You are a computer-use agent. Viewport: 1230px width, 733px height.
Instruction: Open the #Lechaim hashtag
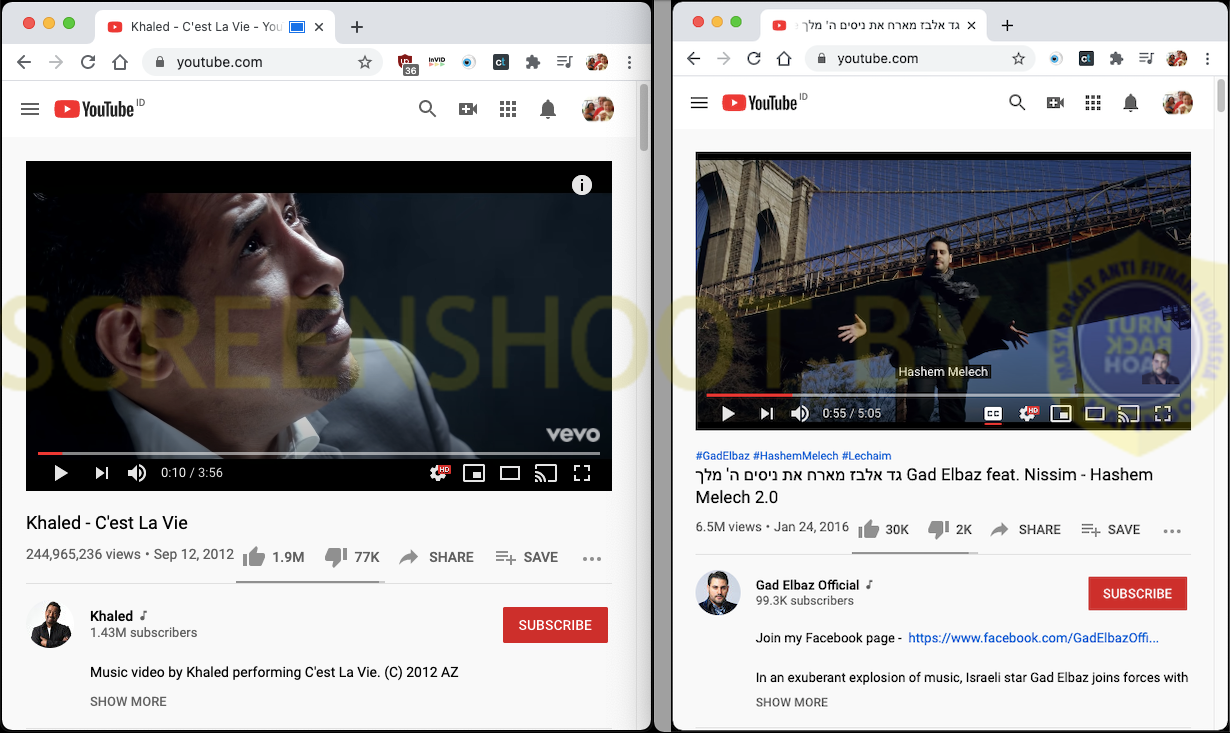point(866,455)
